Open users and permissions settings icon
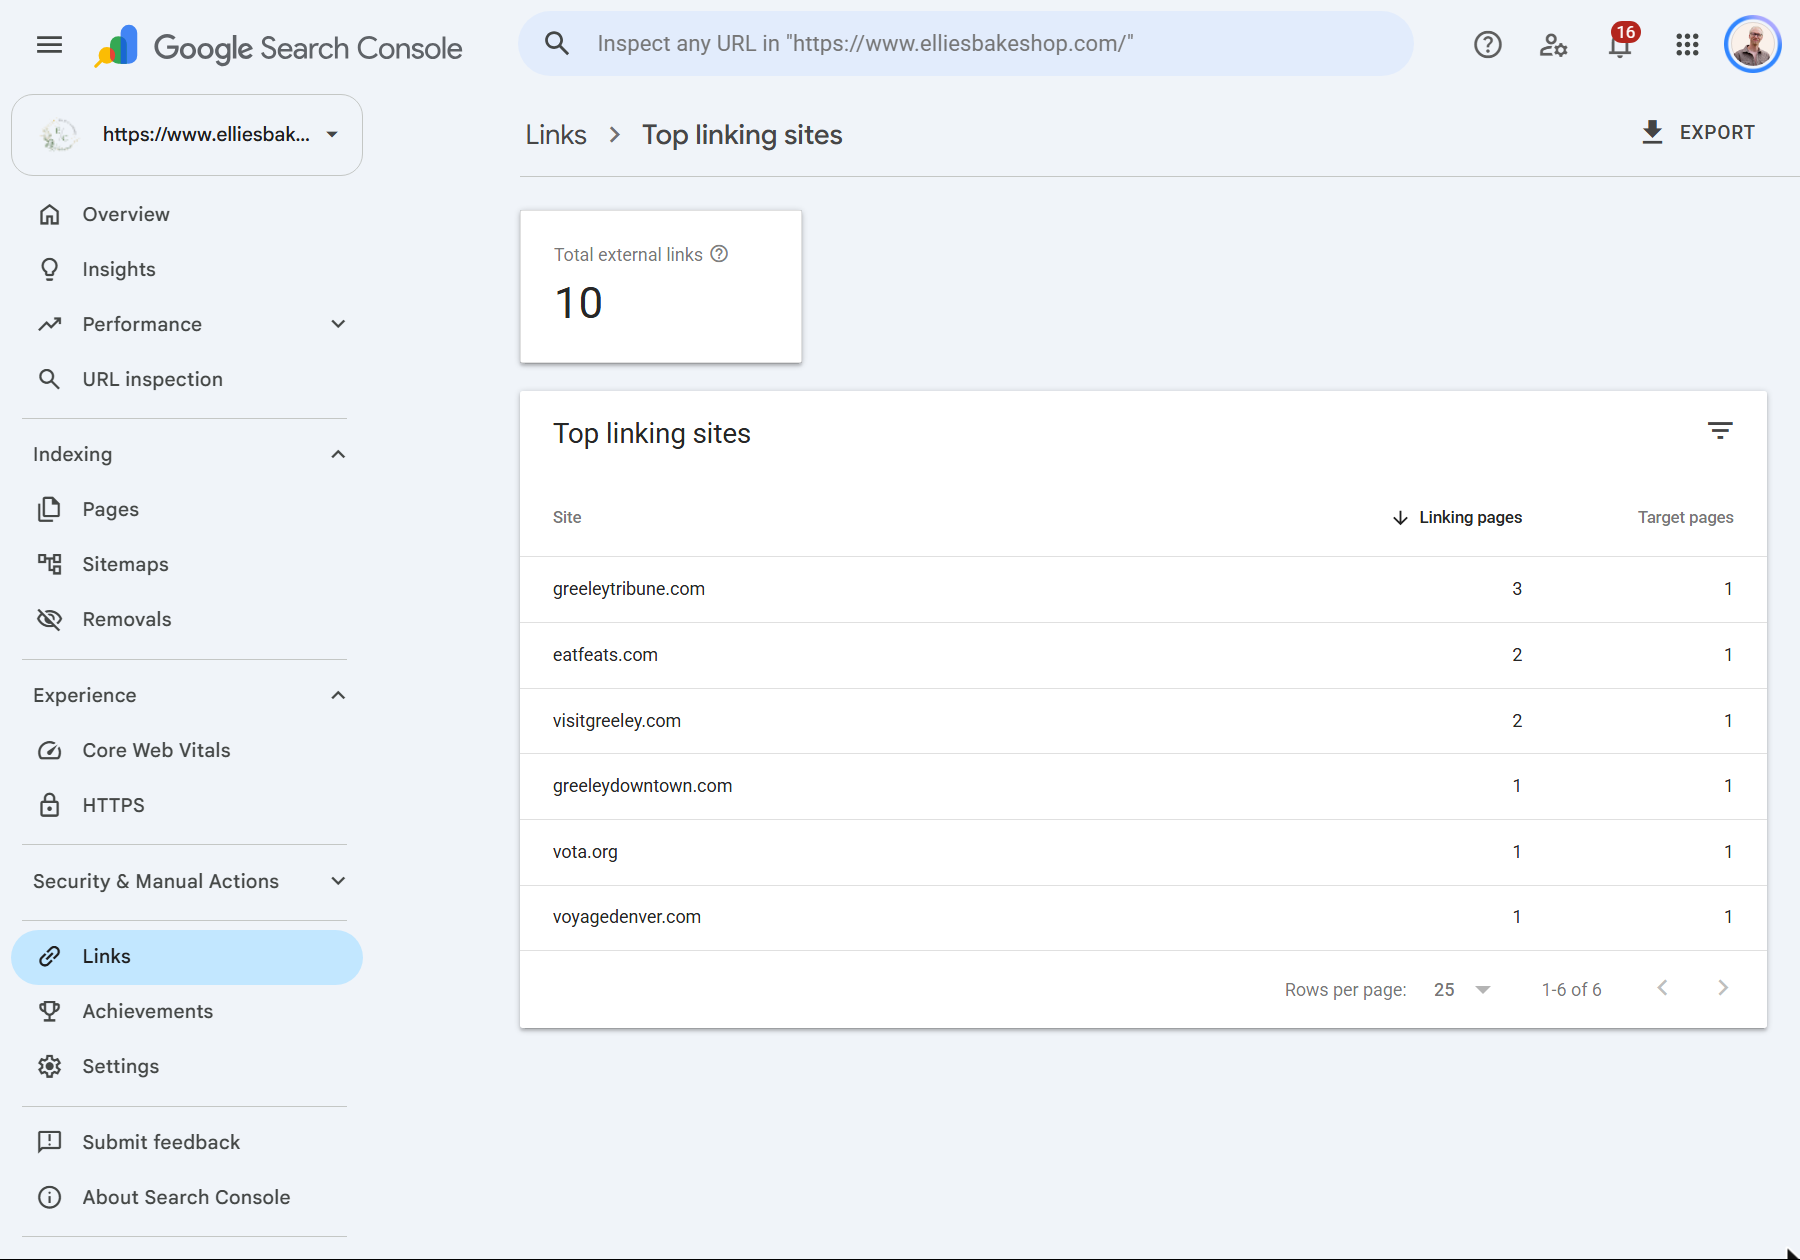Screen dimensions: 1800x1260 coord(1553,45)
